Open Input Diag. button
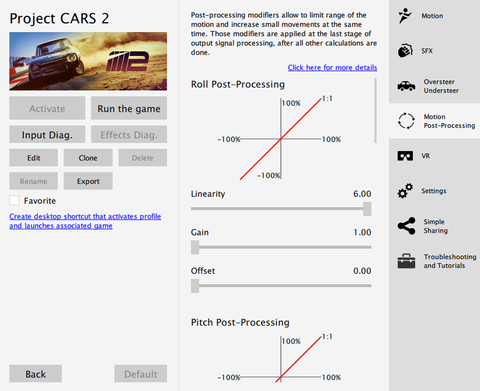The image size is (480, 391). 47,134
